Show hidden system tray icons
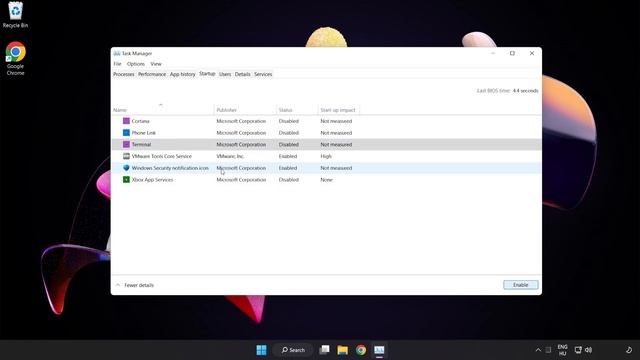The width and height of the screenshot is (640, 360). (538, 350)
